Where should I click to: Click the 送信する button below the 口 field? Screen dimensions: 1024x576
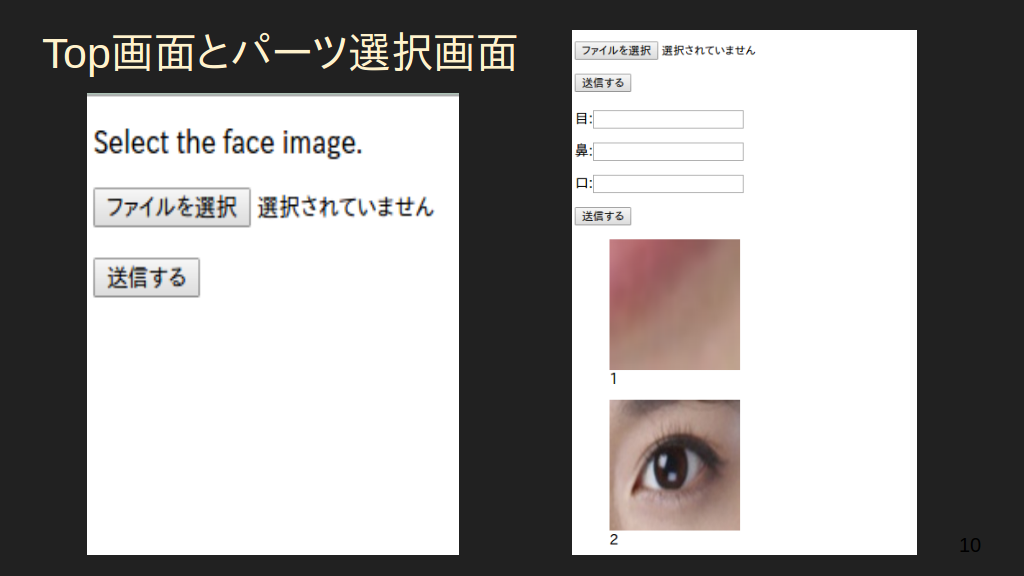tap(603, 216)
